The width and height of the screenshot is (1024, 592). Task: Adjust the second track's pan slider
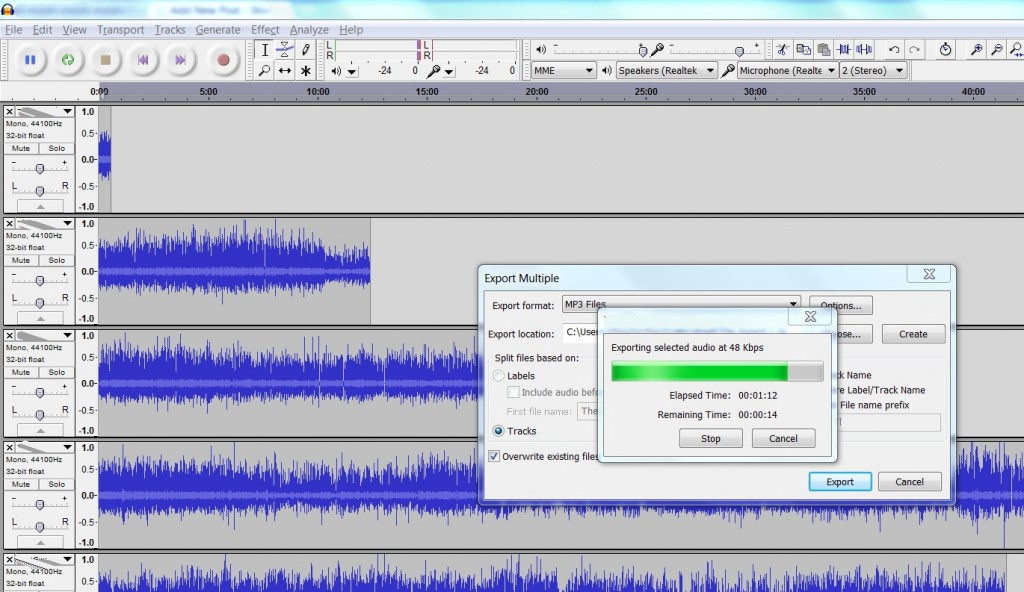pyautogui.click(x=40, y=303)
